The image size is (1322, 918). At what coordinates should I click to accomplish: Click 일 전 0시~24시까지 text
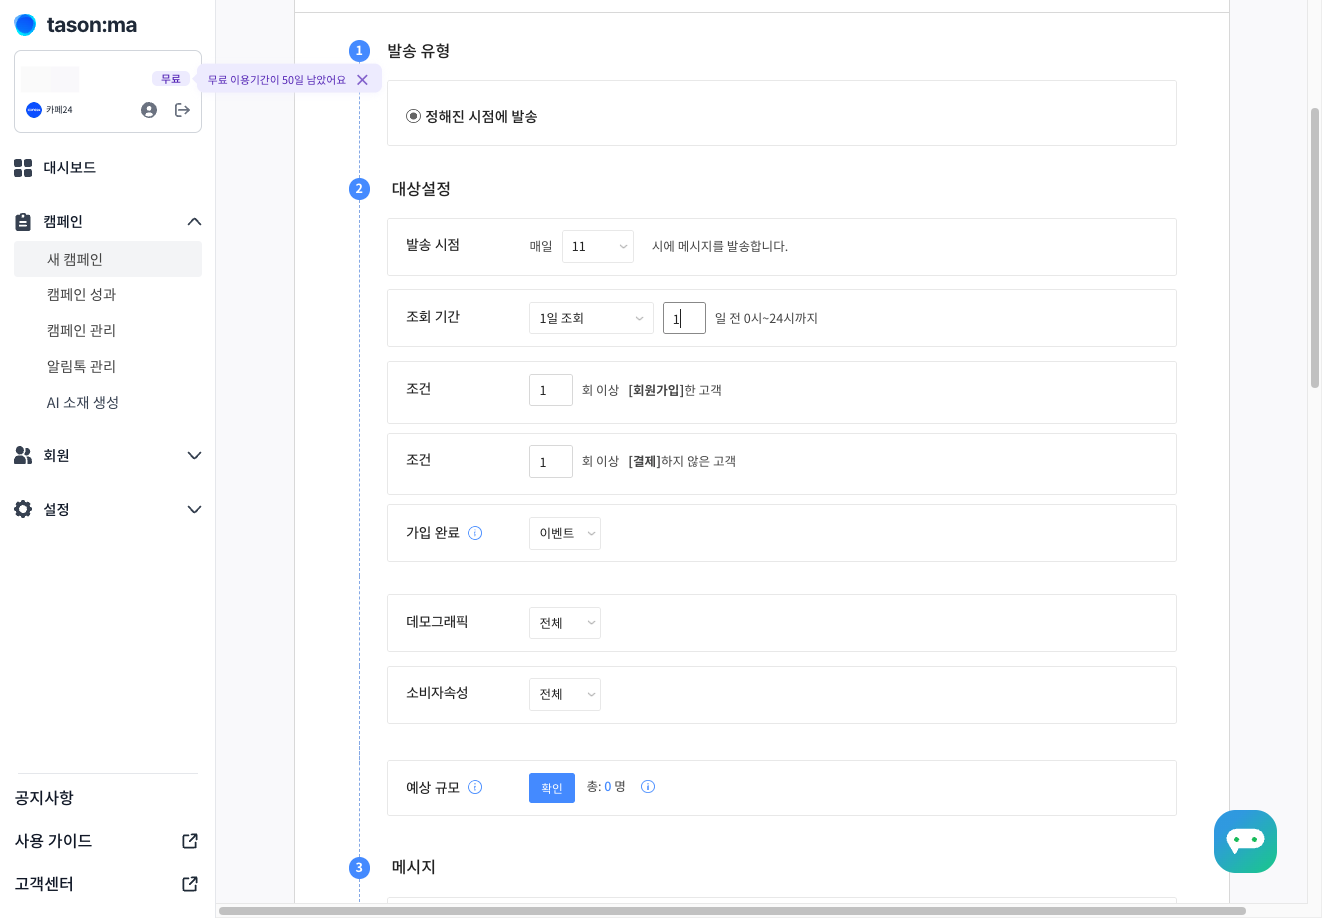point(766,318)
